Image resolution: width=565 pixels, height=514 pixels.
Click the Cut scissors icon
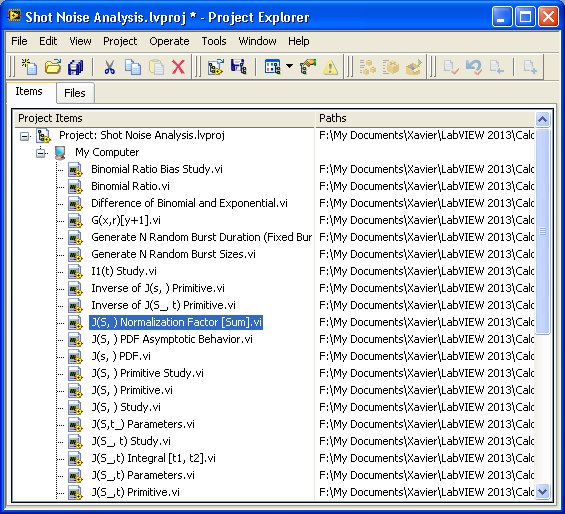(x=109, y=67)
